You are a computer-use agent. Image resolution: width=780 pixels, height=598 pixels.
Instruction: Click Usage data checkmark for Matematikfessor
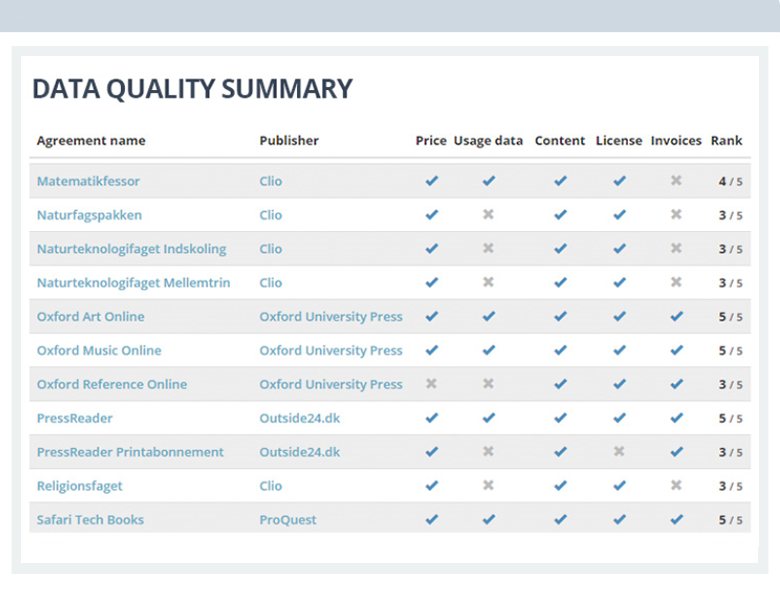coord(489,181)
